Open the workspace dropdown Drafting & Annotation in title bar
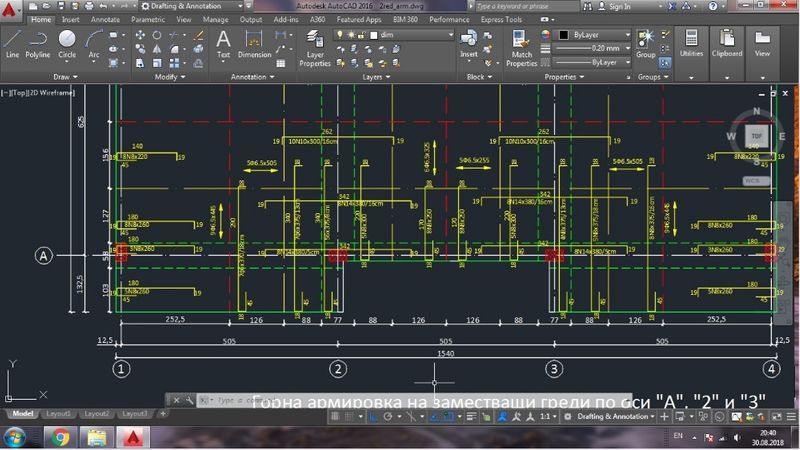This screenshot has width=800, height=450. [192, 6]
